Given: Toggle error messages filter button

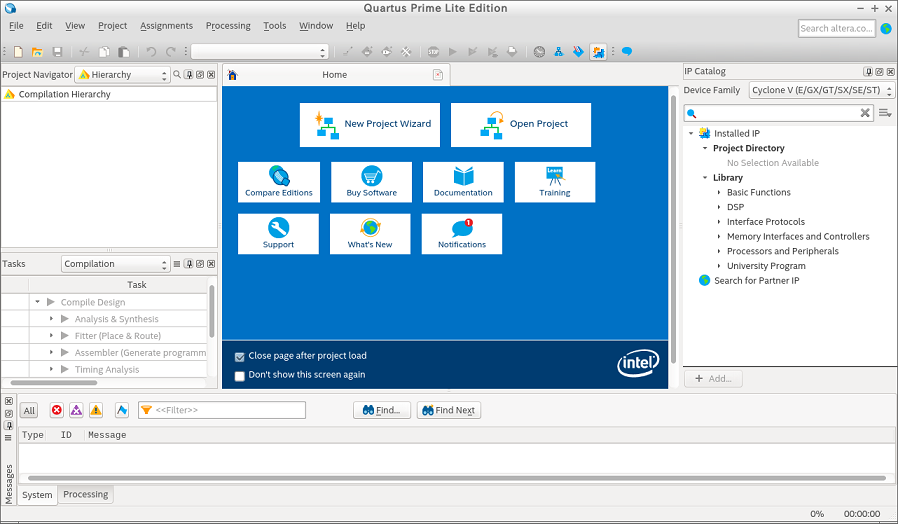Looking at the screenshot, I should click(x=56, y=410).
